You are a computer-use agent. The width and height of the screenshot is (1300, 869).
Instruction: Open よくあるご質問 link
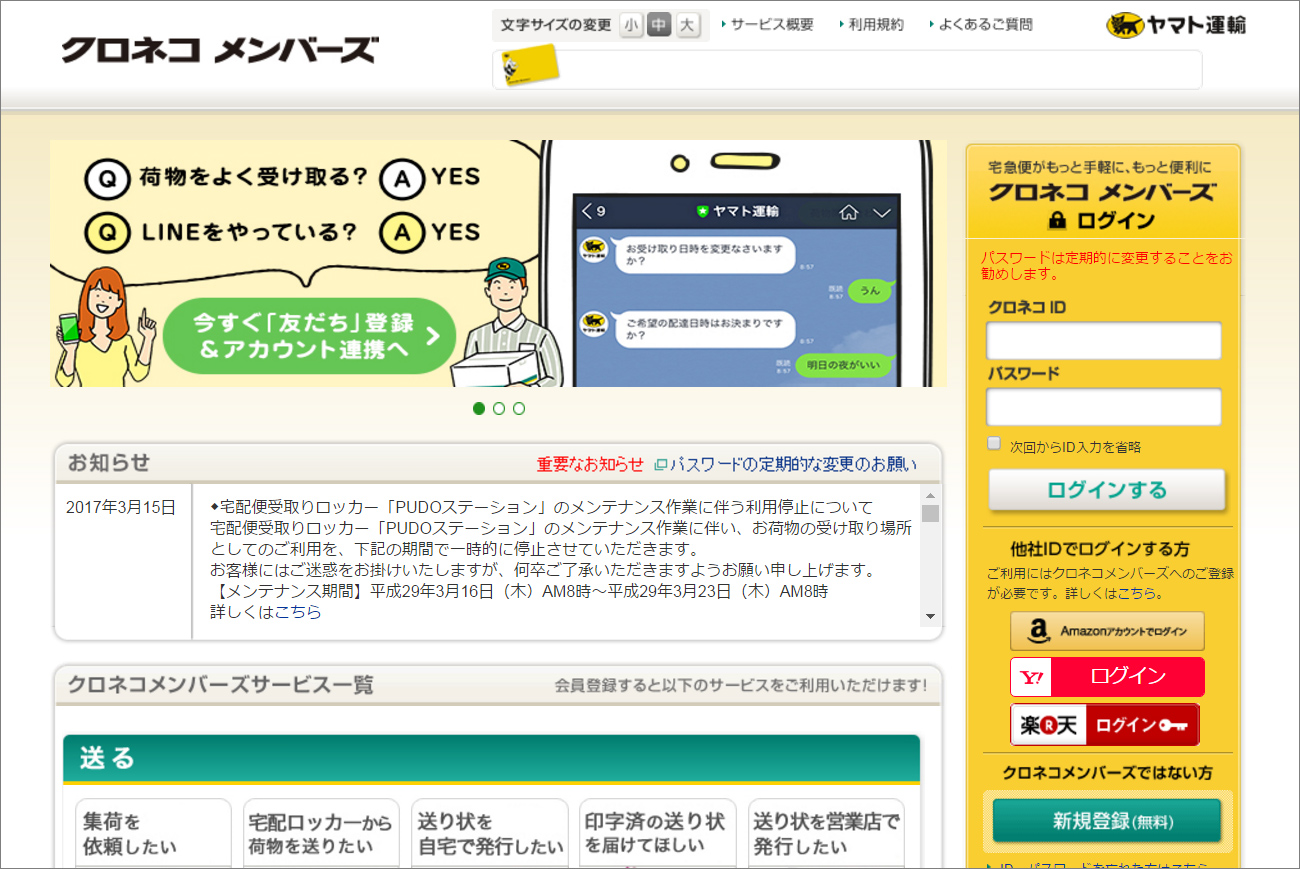click(985, 24)
